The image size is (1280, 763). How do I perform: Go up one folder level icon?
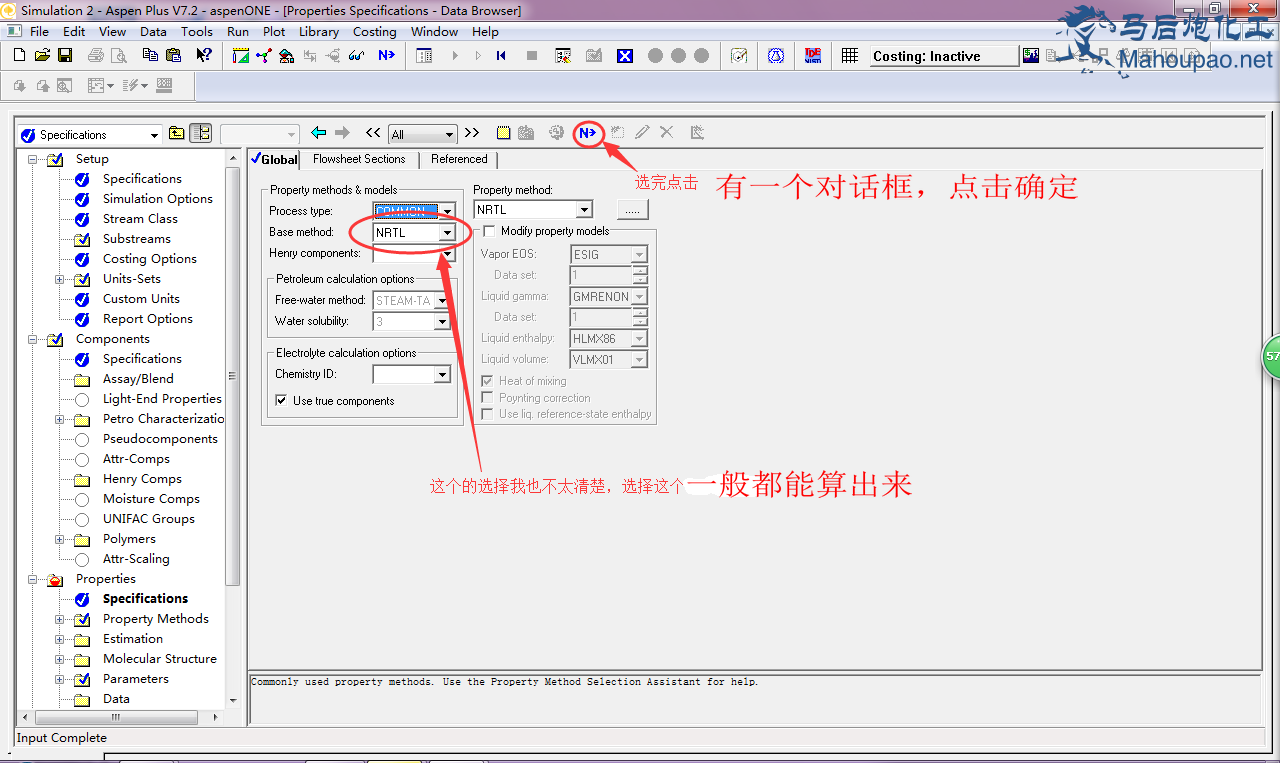coord(176,133)
